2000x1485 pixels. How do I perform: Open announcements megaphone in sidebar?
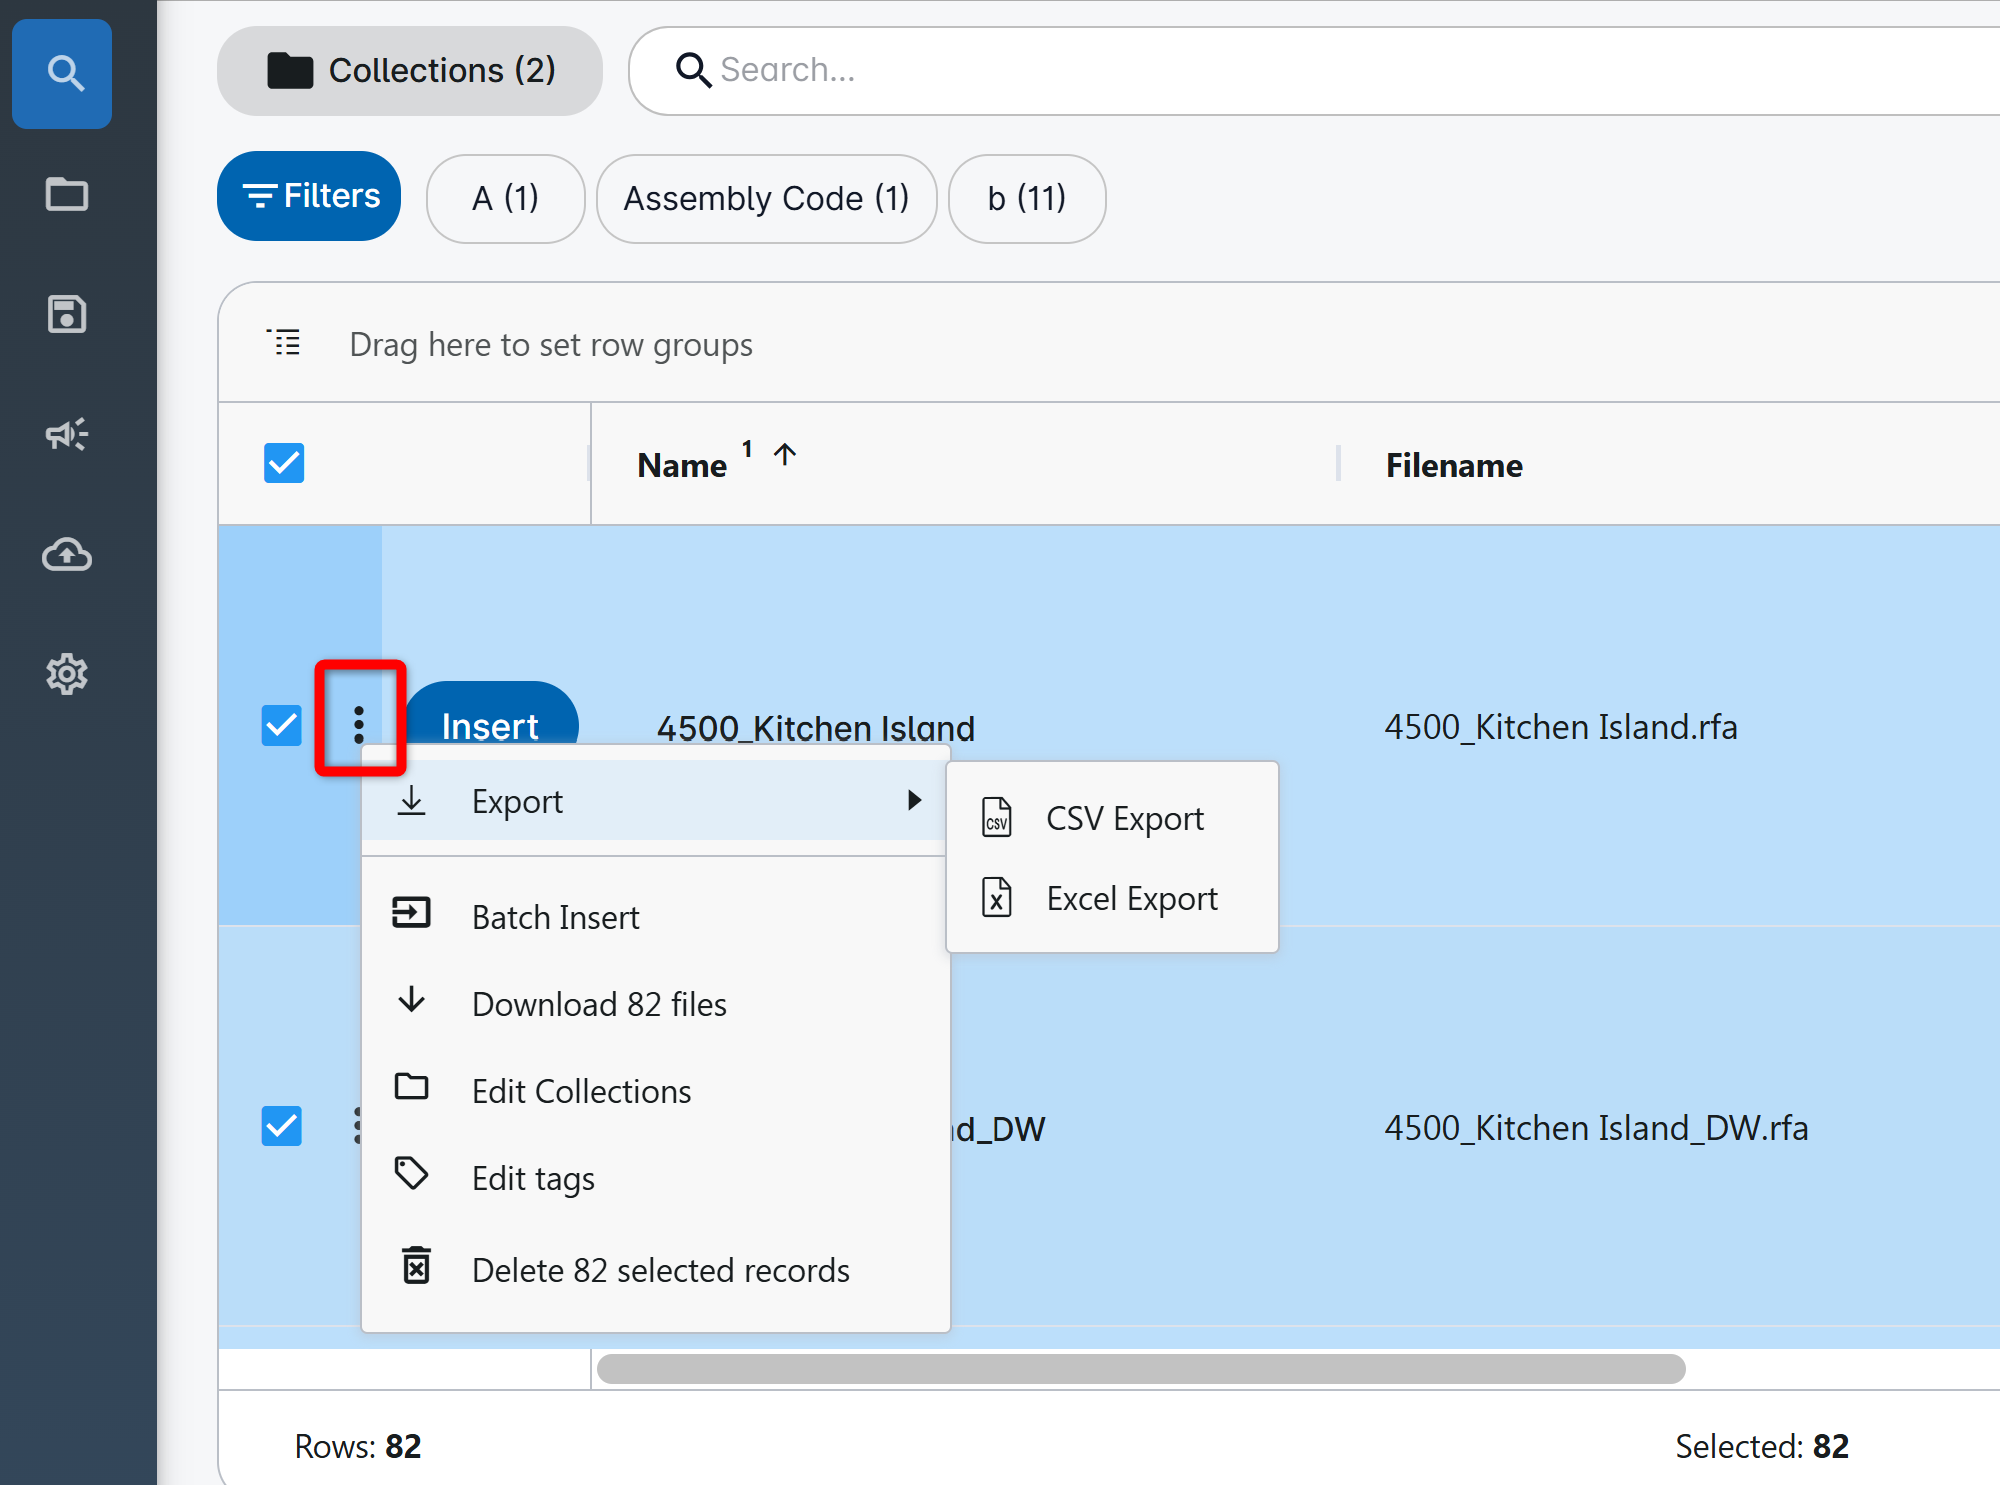coord(66,434)
